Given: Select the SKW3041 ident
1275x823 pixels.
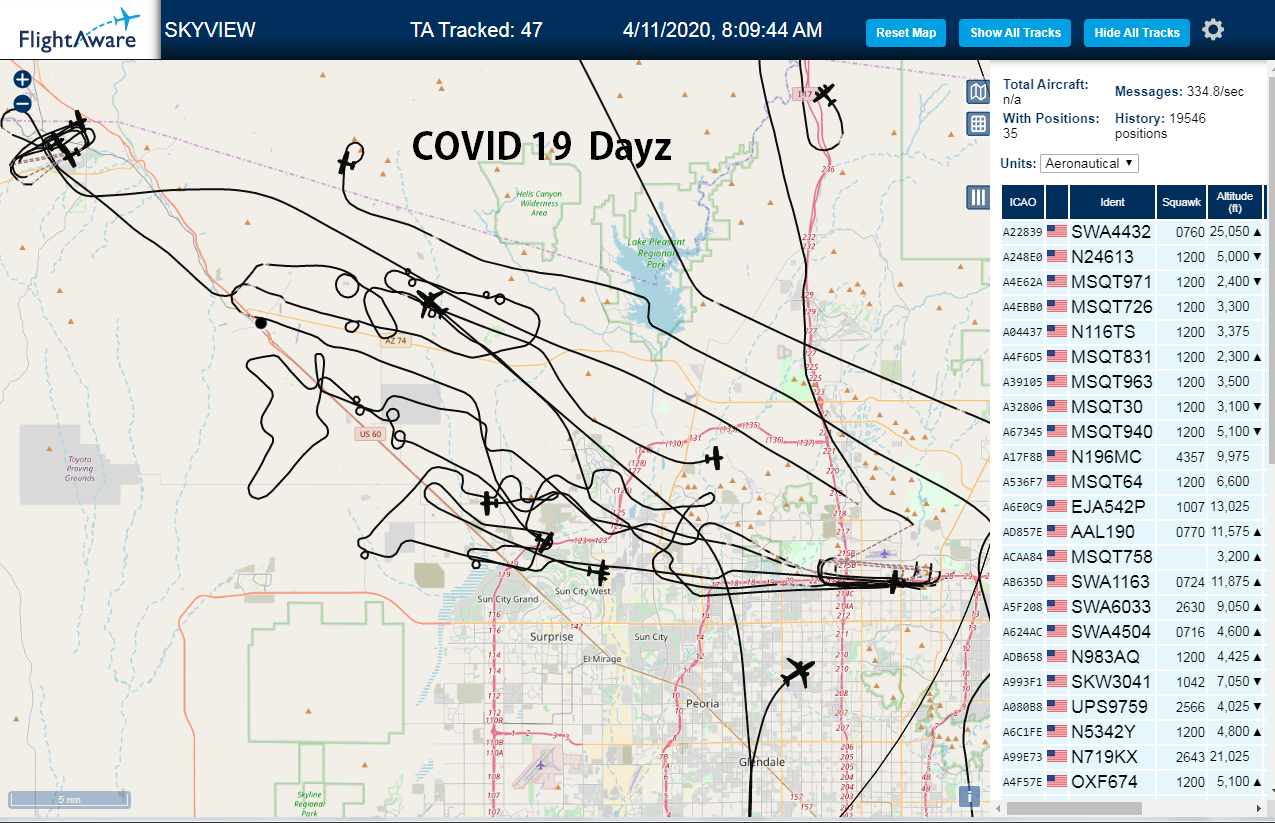Looking at the screenshot, I should [1111, 682].
